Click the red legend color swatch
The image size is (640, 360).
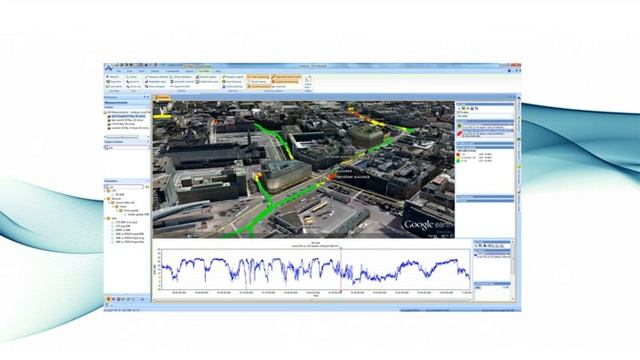point(458,155)
